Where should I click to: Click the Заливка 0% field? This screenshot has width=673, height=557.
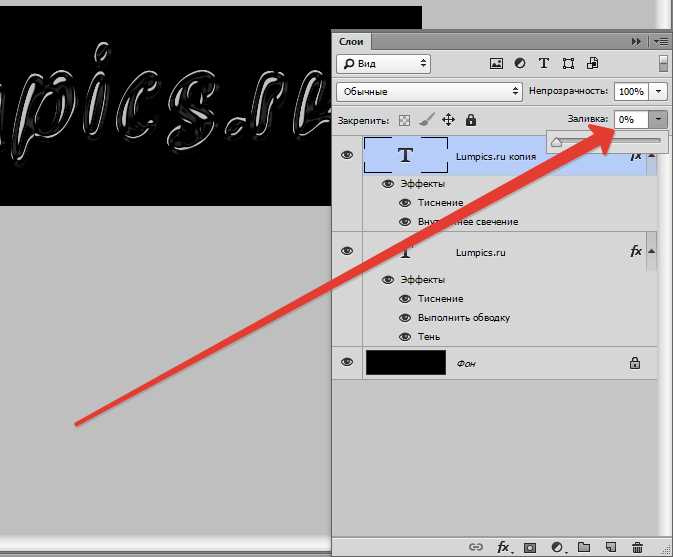[x=631, y=119]
